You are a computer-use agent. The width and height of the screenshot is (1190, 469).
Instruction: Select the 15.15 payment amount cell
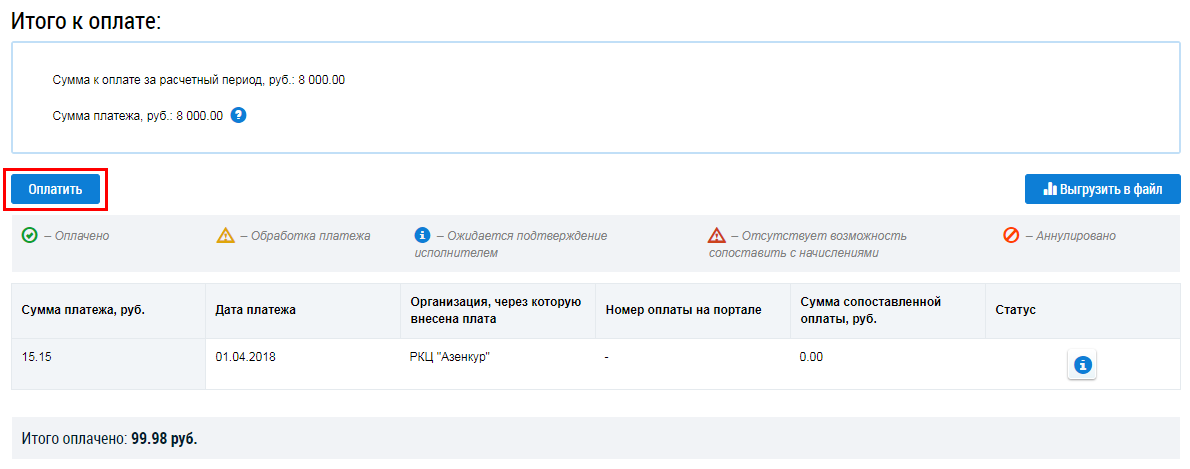36,356
